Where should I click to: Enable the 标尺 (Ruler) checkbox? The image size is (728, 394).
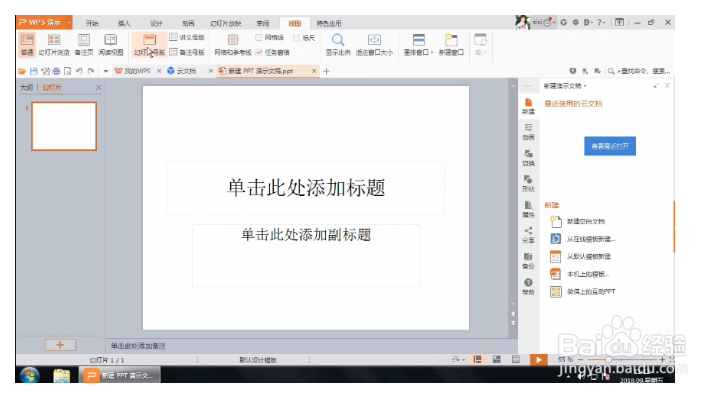tap(297, 38)
